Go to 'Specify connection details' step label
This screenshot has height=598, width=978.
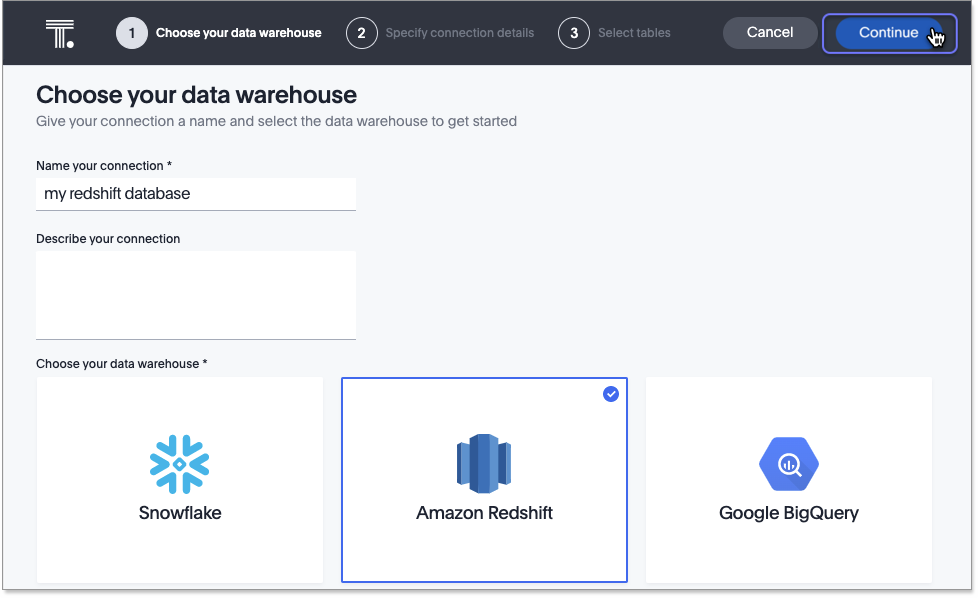coord(460,33)
